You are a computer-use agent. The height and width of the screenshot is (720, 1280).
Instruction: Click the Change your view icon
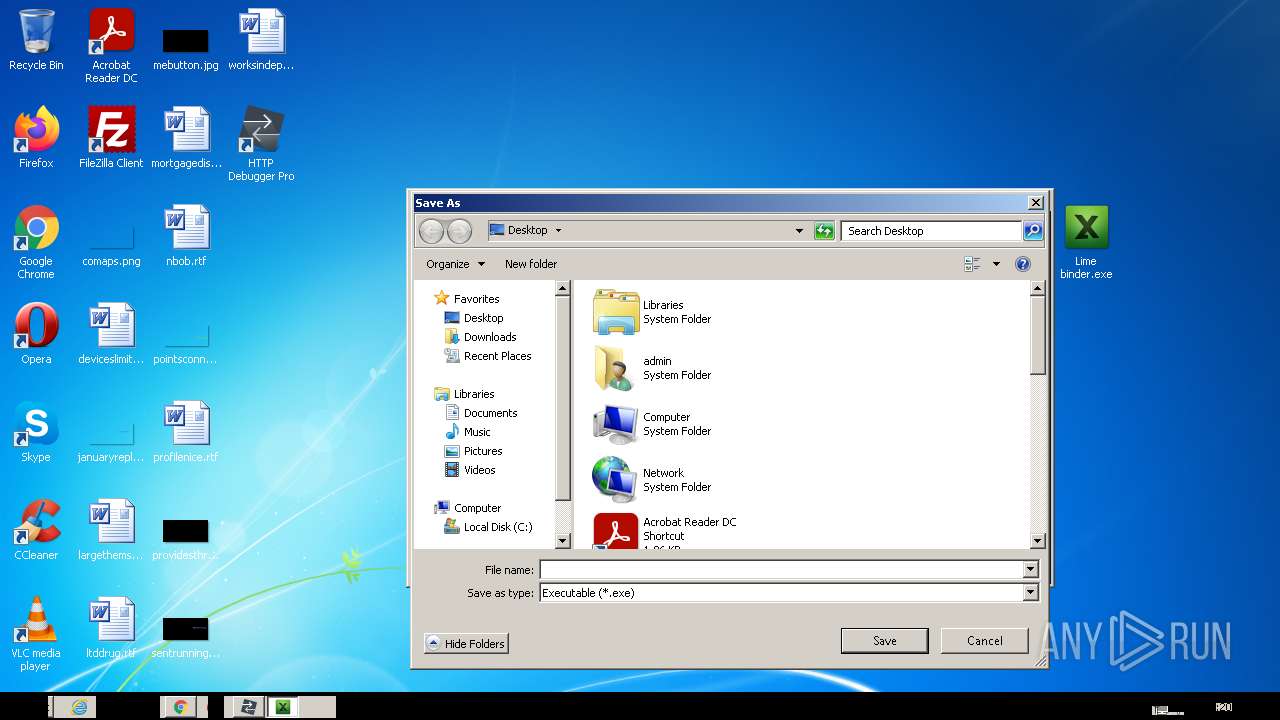[972, 264]
